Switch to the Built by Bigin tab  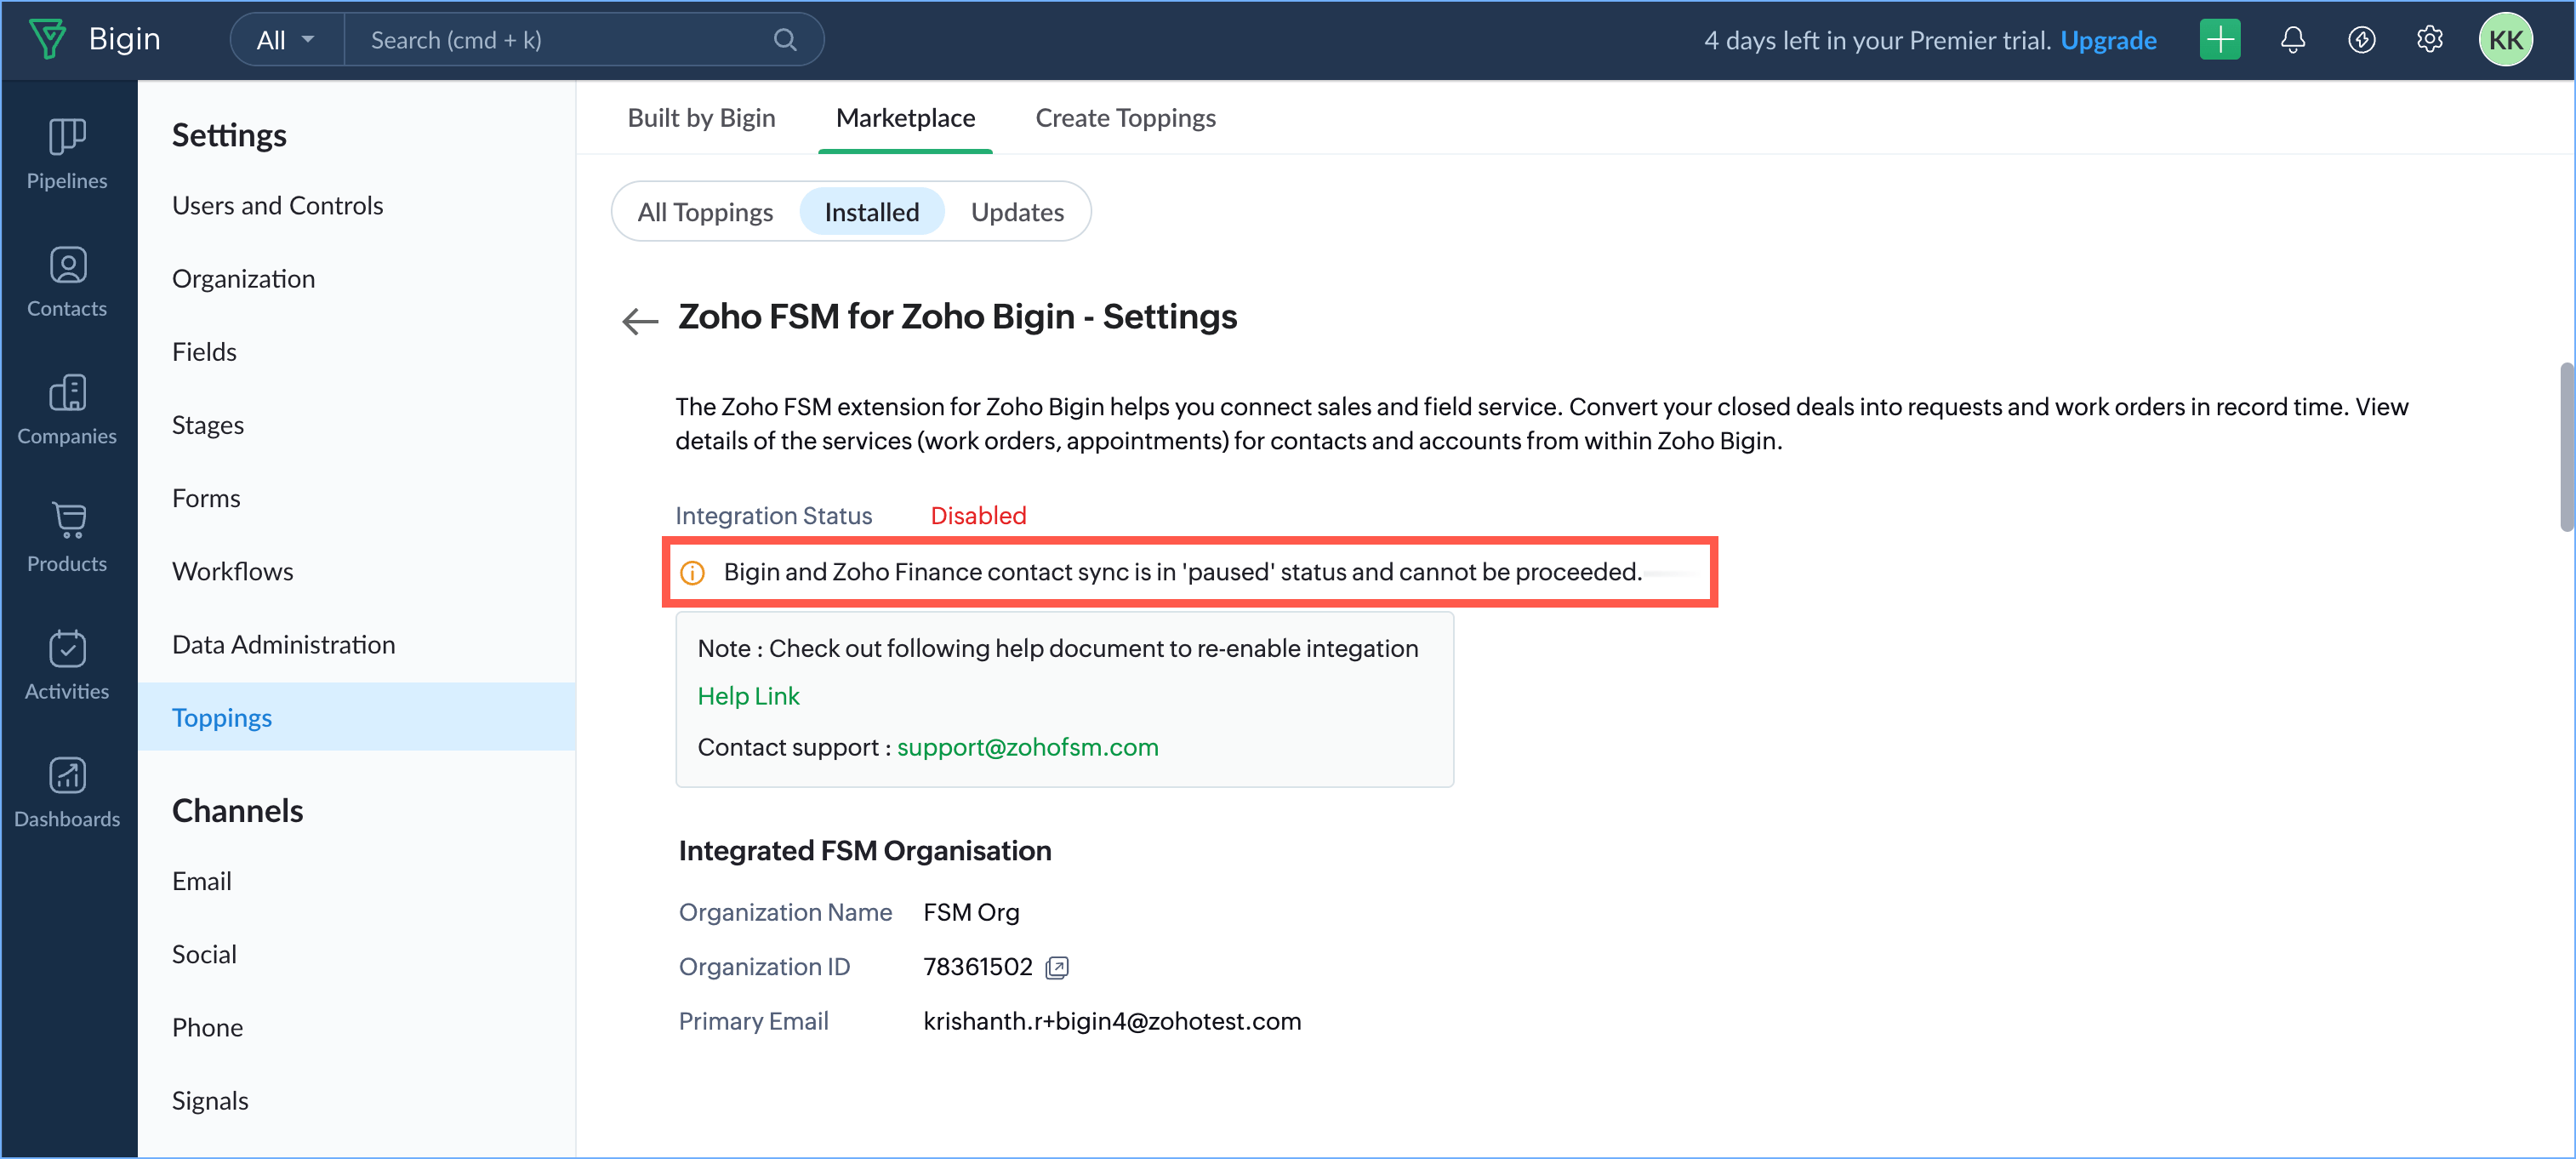[701, 118]
